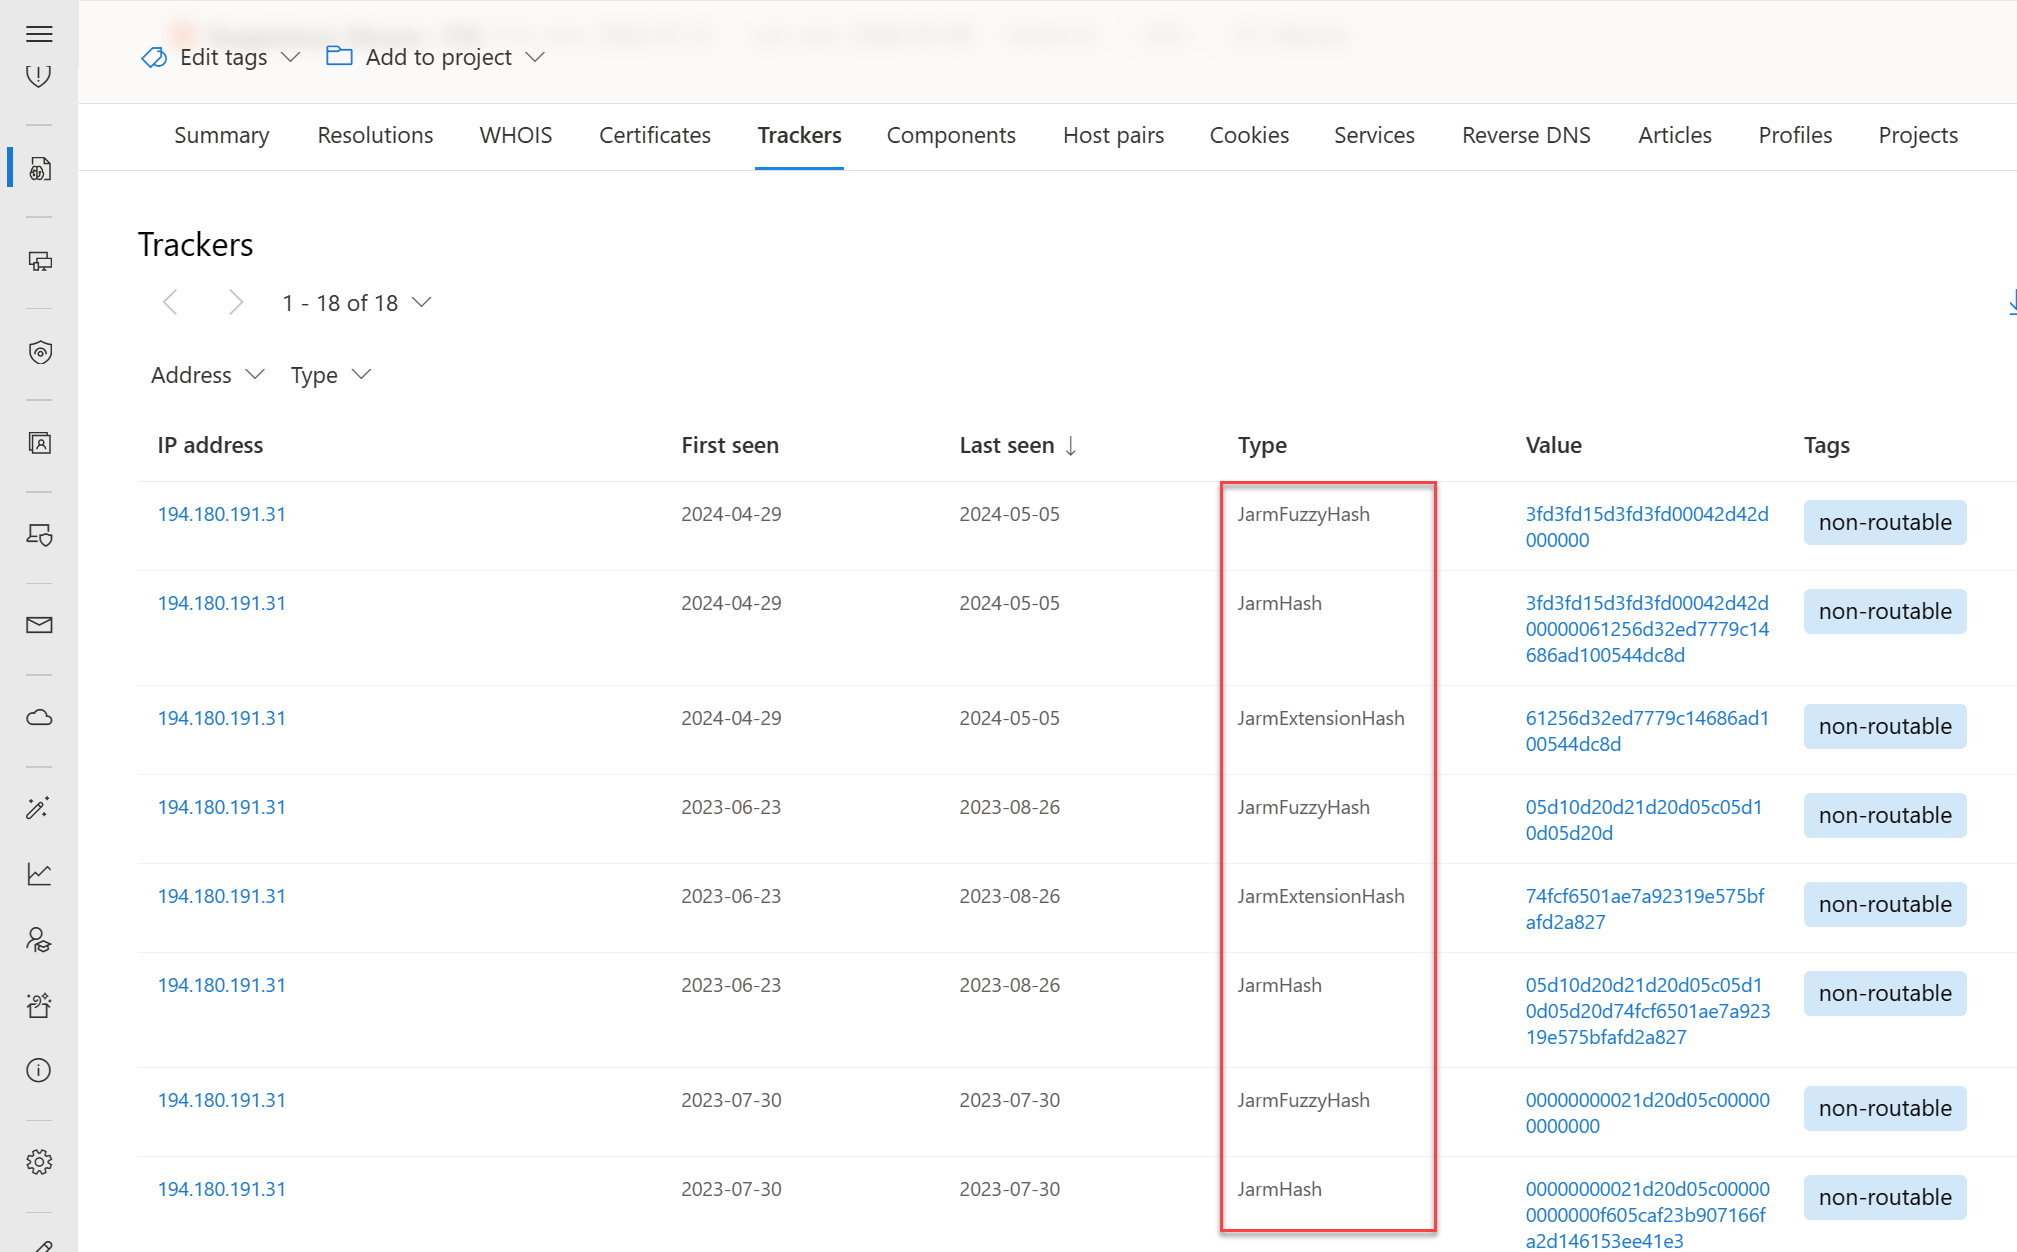Image resolution: width=2017 pixels, height=1252 pixels.
Task: Click the mail envelope sidebar icon
Action: (x=39, y=625)
